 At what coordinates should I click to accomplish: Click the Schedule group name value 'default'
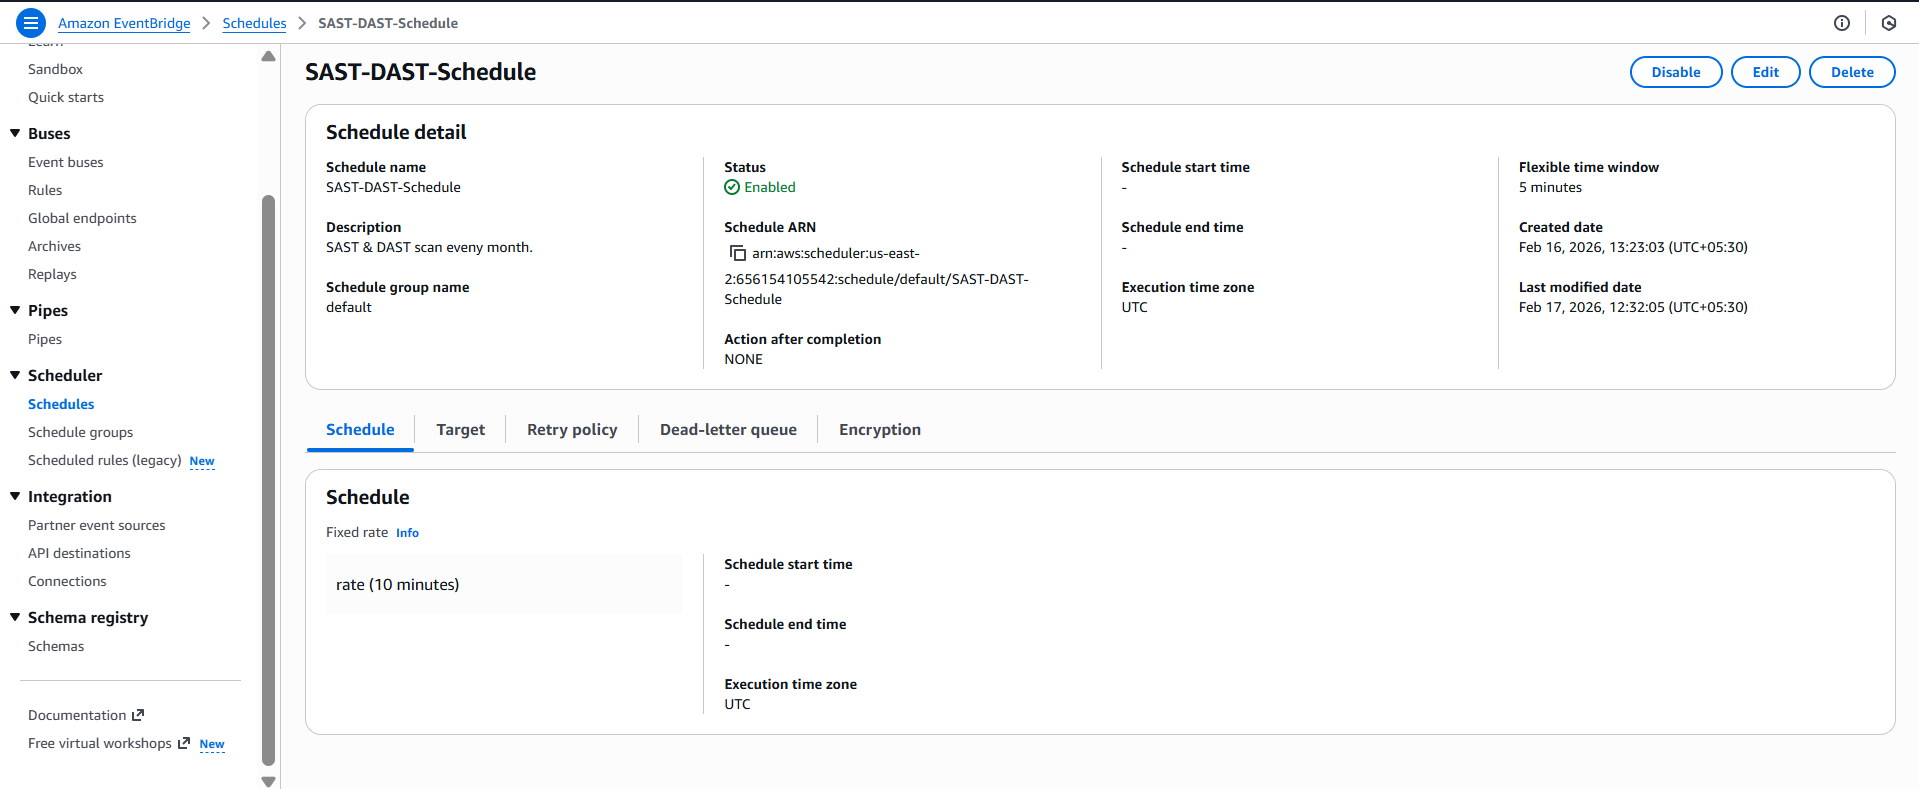click(348, 307)
